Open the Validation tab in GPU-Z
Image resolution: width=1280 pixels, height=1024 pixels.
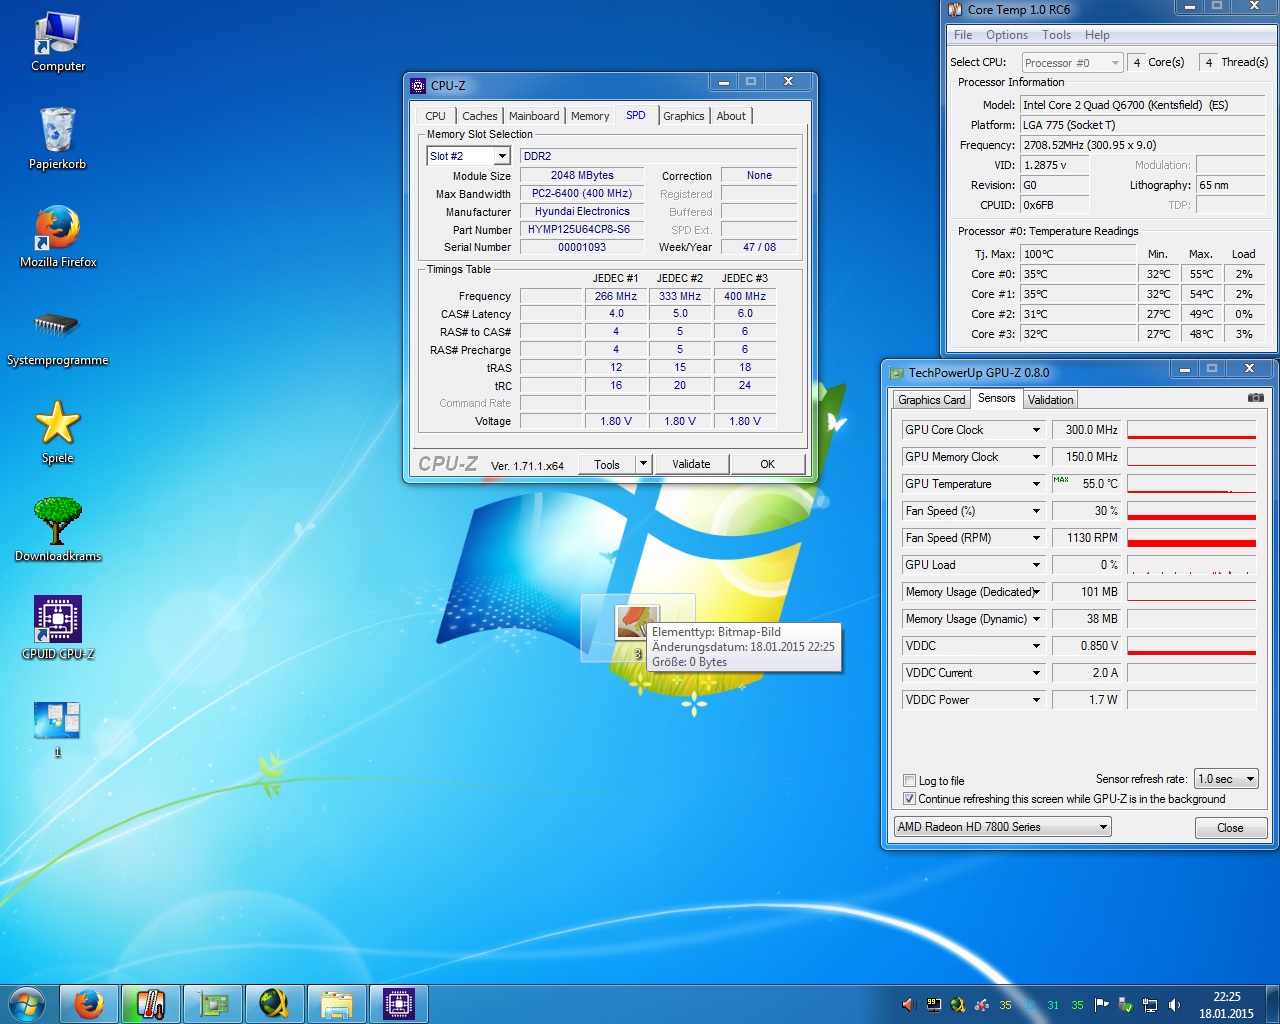(1050, 400)
